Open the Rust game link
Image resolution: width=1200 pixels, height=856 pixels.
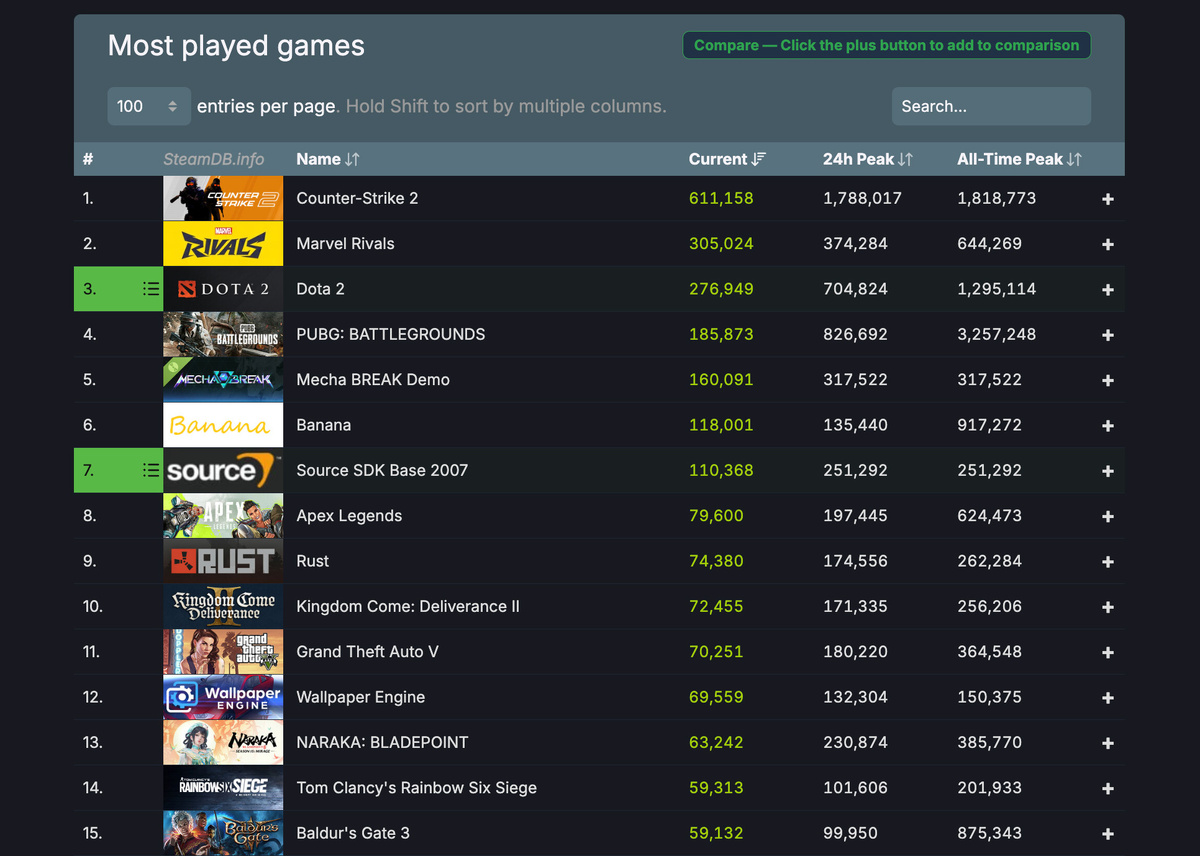[312, 561]
